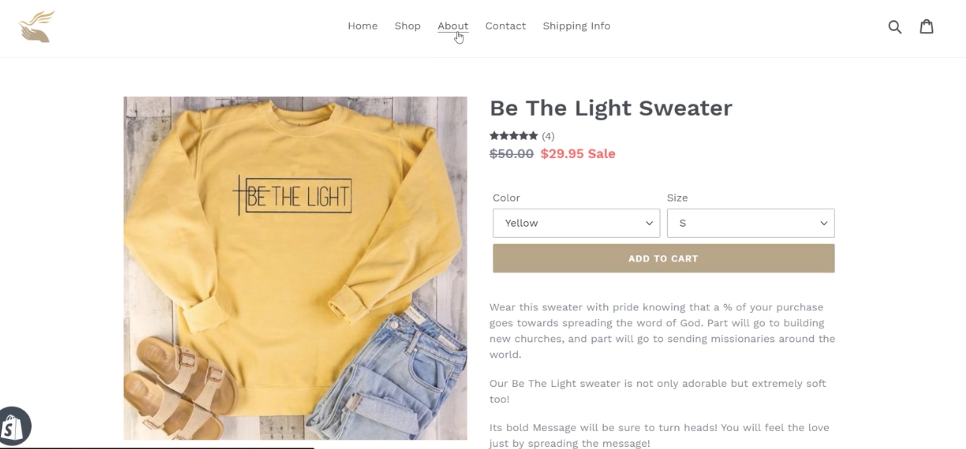Open the Size dropdown showing S
This screenshot has width=966, height=449.
(750, 223)
